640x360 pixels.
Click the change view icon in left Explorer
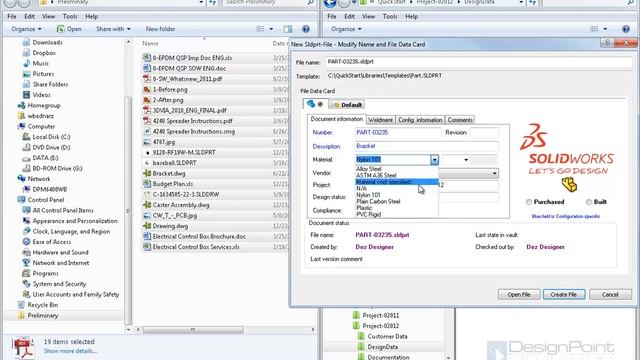tap(260, 29)
